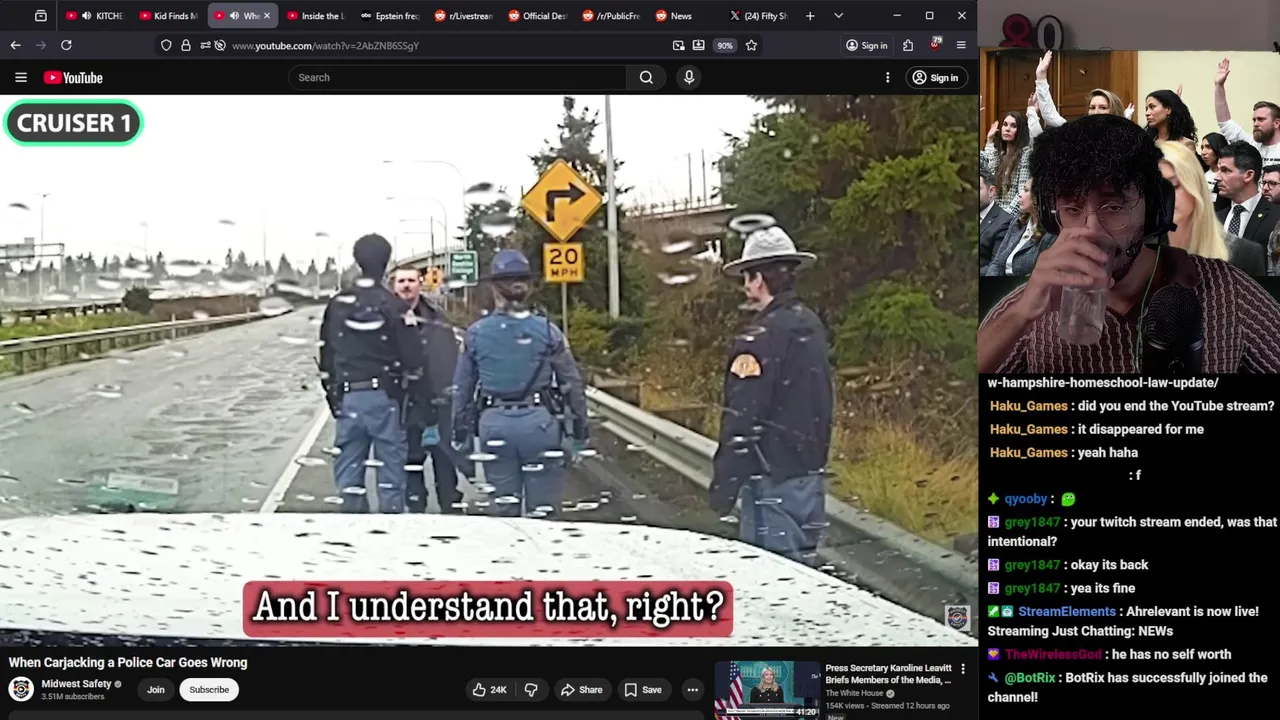The width and height of the screenshot is (1280, 720).
Task: Click the Join button
Action: pyautogui.click(x=156, y=689)
